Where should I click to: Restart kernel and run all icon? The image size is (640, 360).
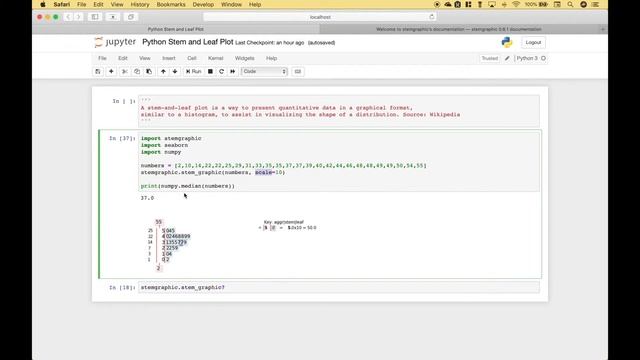pos(233,71)
